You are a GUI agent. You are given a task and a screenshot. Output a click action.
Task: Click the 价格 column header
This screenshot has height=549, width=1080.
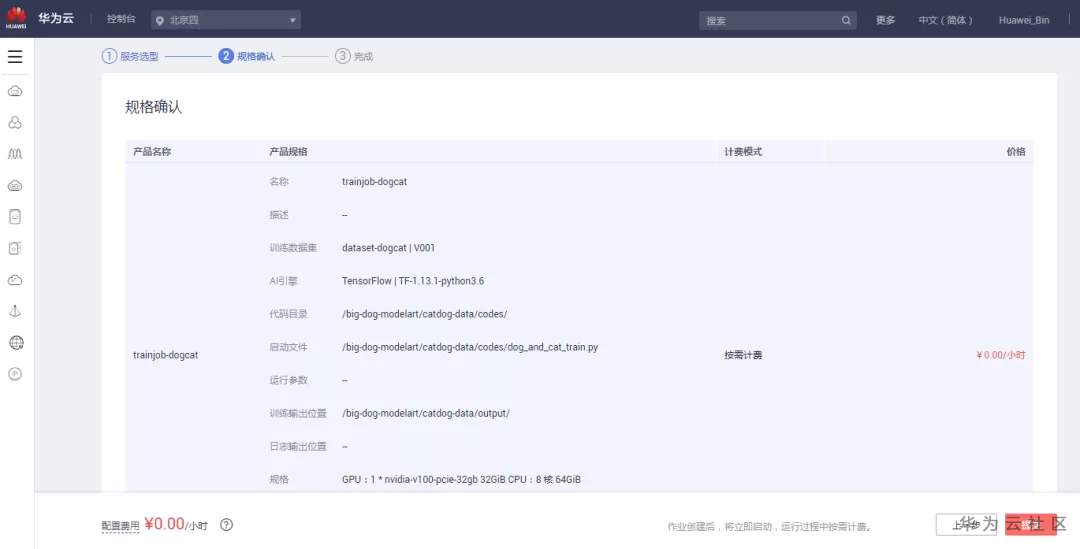point(1016,152)
